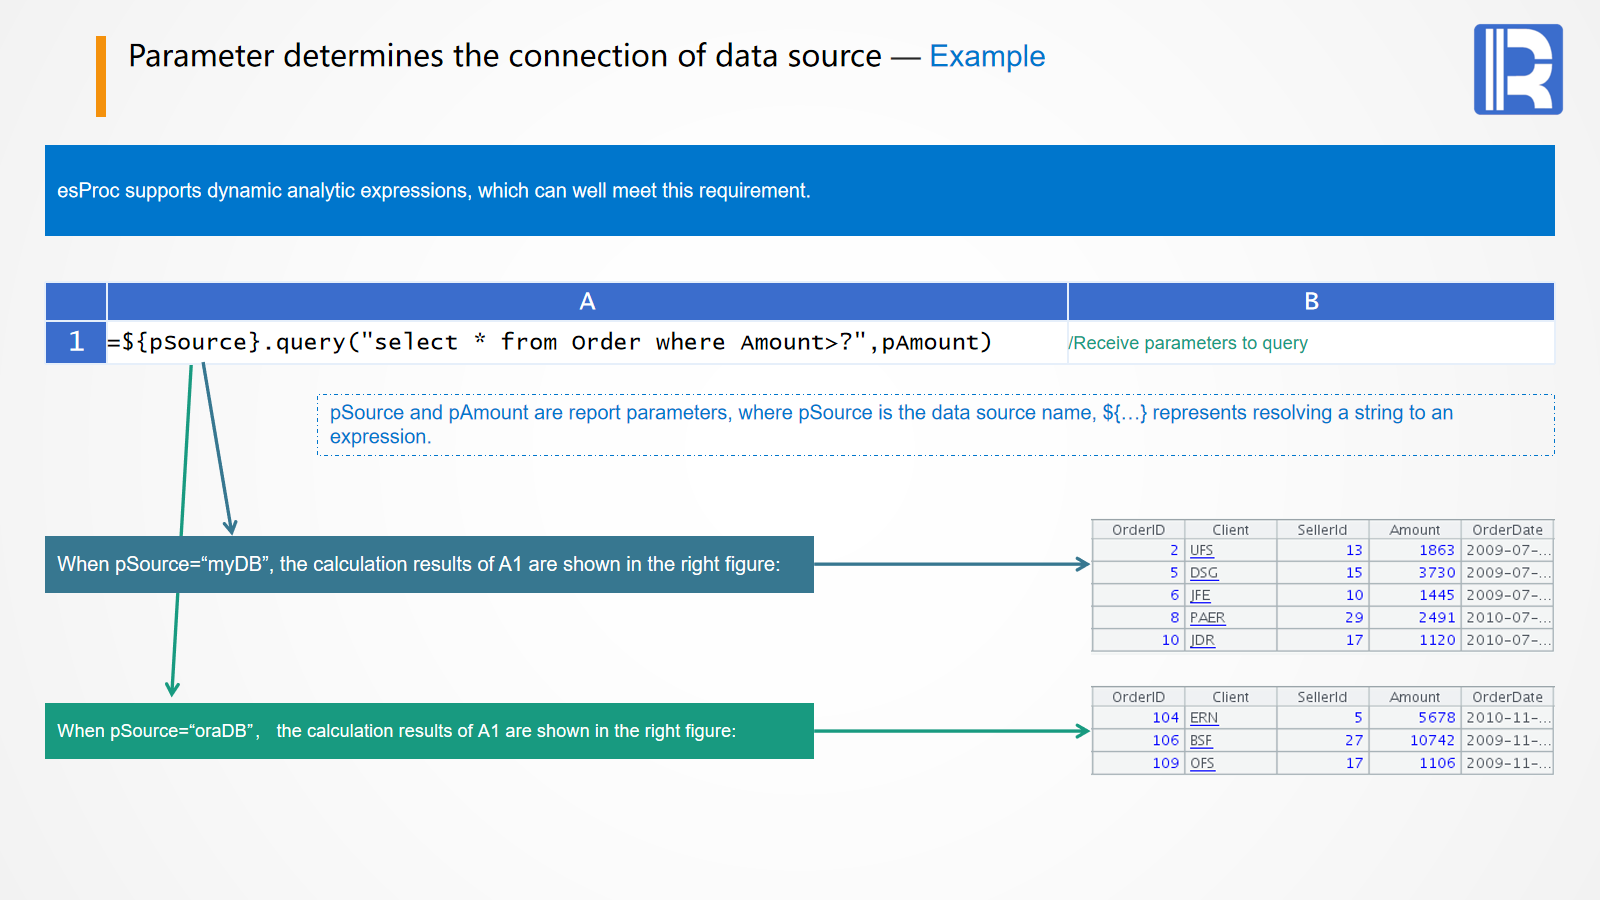1600x900 pixels.
Task: Click amount value 10742 in lower table
Action: click(1432, 740)
